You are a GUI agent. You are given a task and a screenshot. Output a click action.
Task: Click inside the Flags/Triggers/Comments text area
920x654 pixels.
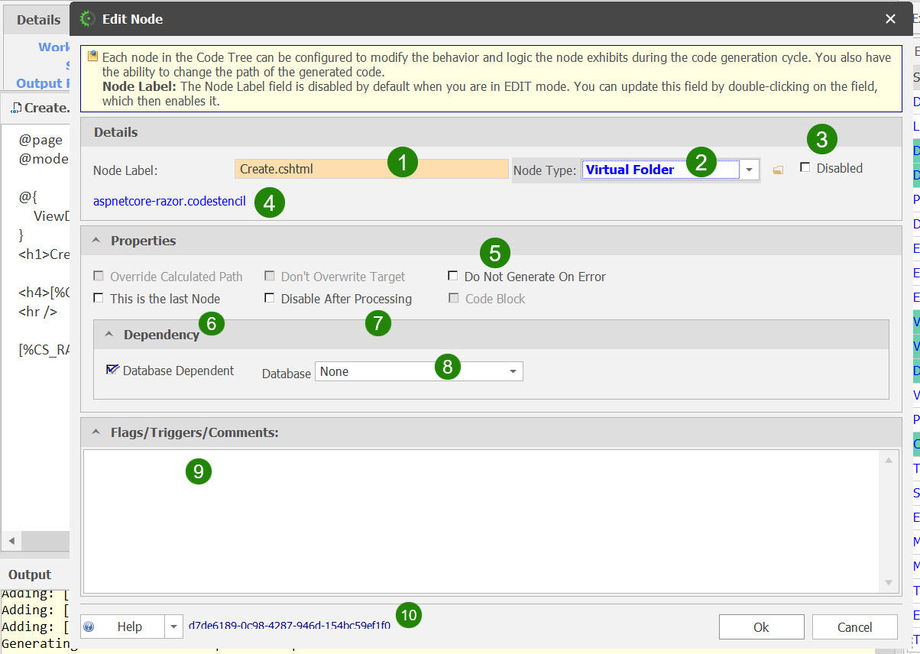pyautogui.click(x=481, y=521)
